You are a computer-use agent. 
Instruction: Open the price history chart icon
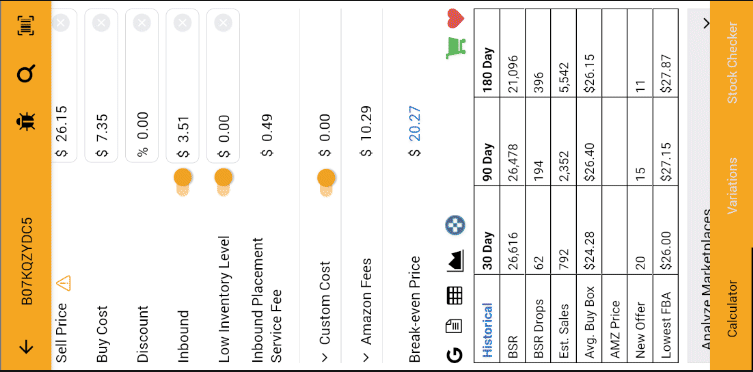click(x=454, y=262)
